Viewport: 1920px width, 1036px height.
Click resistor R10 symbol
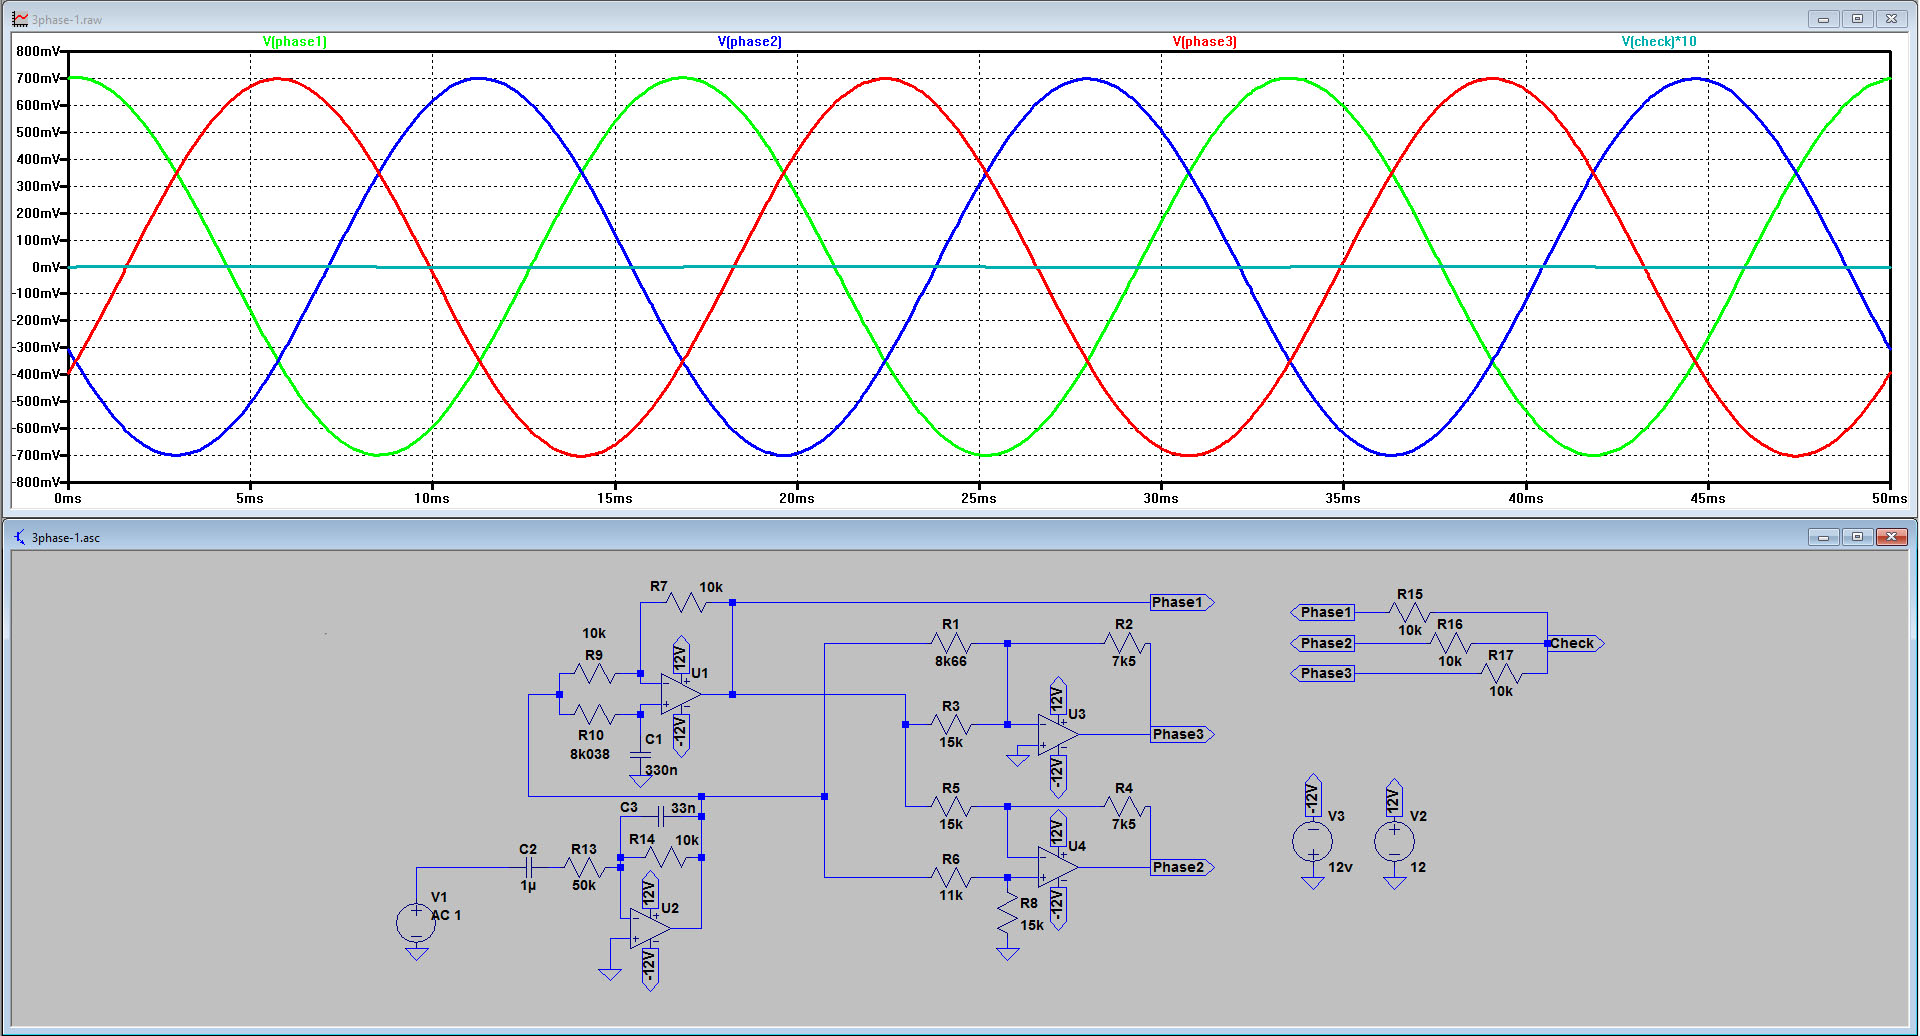594,714
